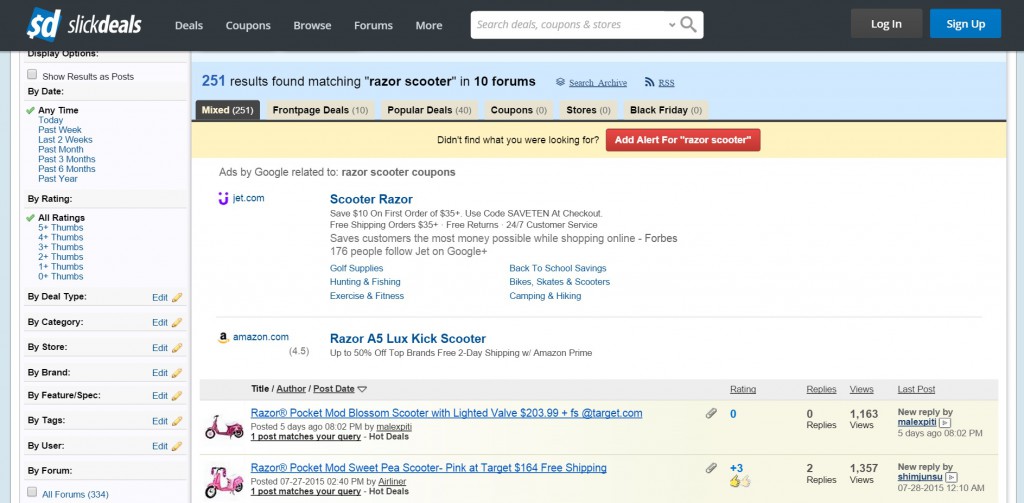Sort results by Rating column
The width and height of the screenshot is (1024, 503).
point(743,389)
